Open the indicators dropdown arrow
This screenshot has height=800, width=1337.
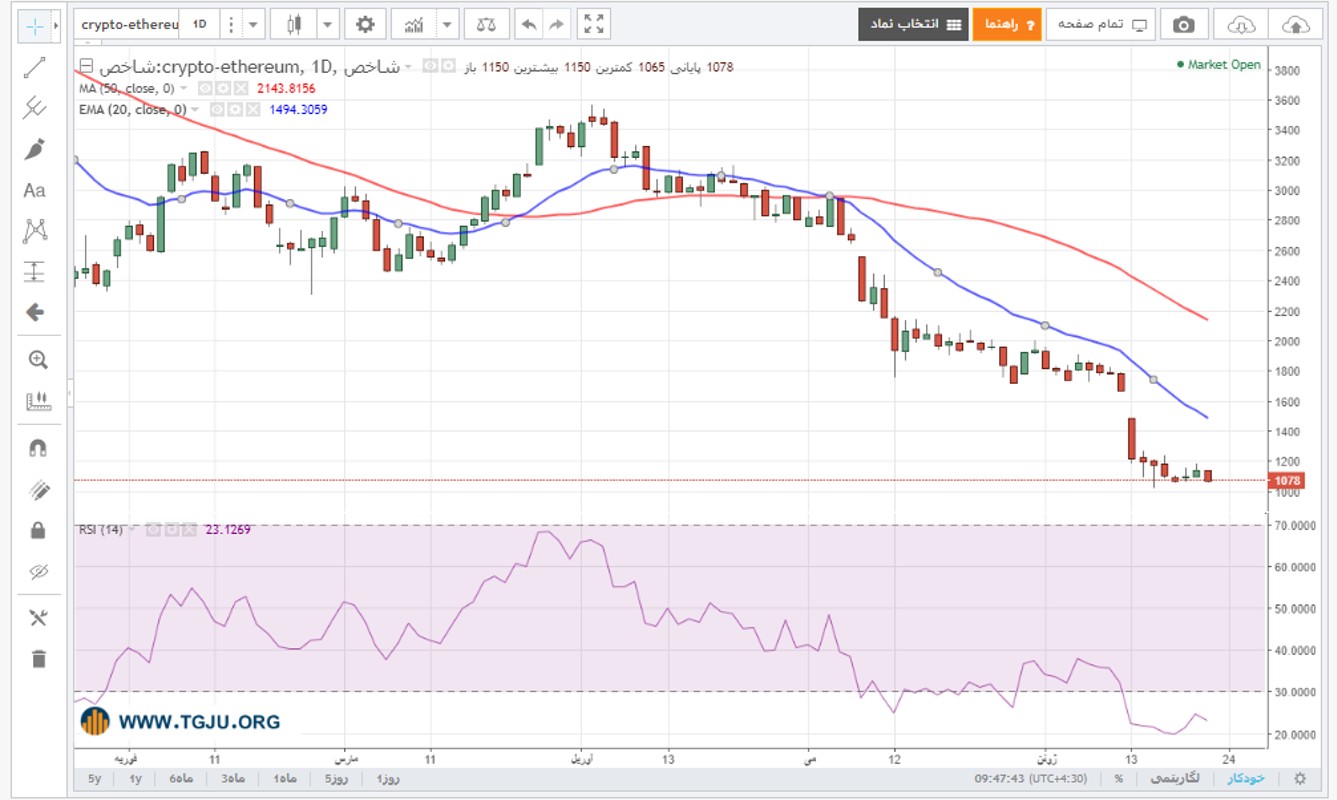[x=448, y=24]
